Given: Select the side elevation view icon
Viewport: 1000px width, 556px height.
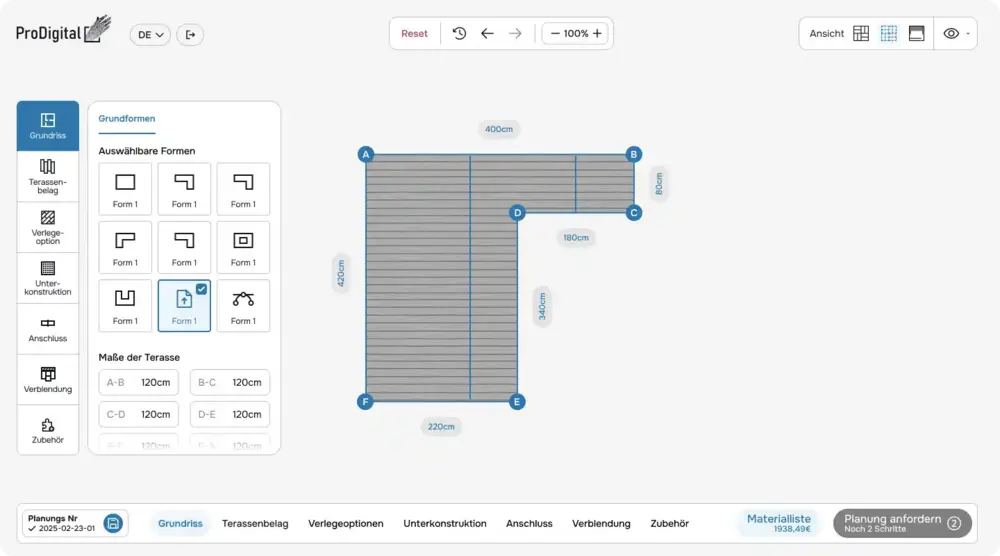Looking at the screenshot, I should [916, 34].
